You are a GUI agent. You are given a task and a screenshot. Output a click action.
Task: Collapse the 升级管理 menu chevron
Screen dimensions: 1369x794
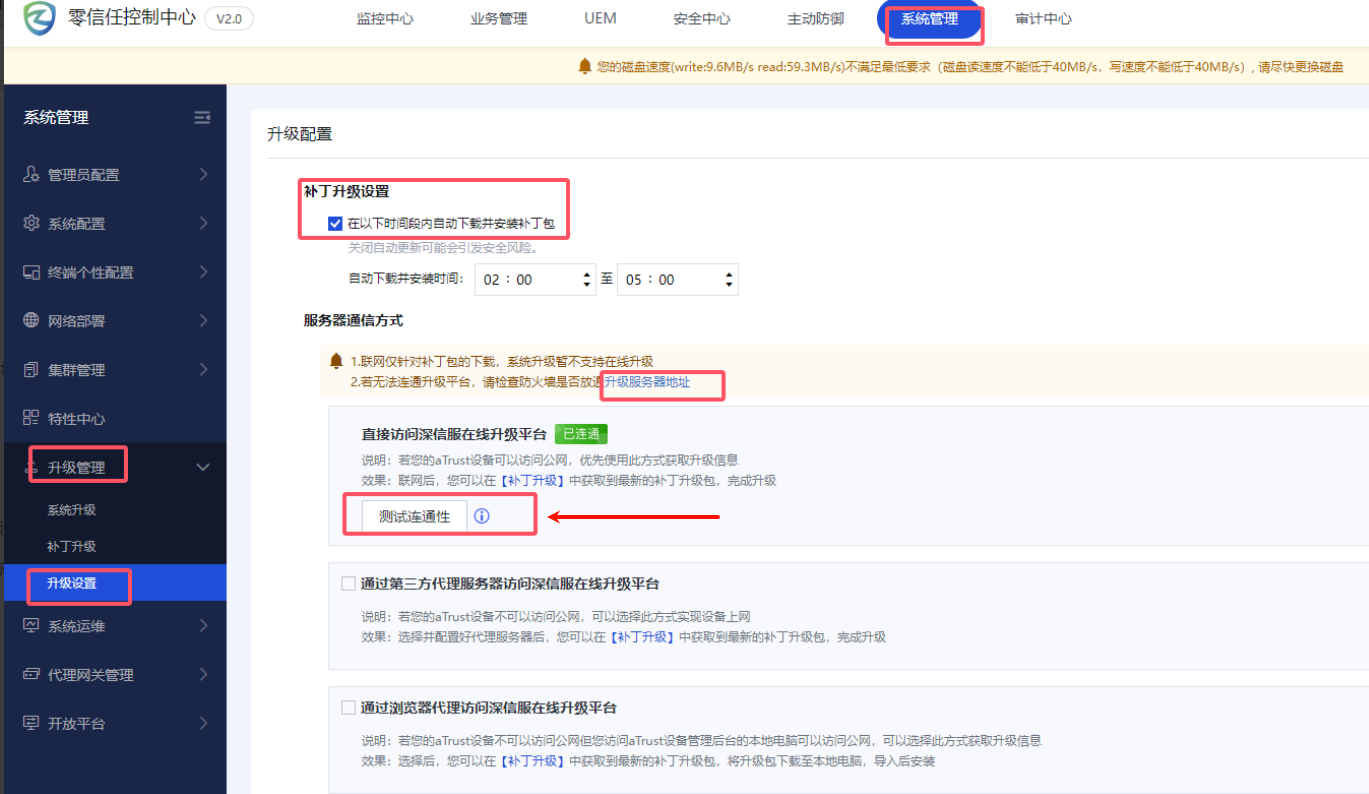(203, 468)
